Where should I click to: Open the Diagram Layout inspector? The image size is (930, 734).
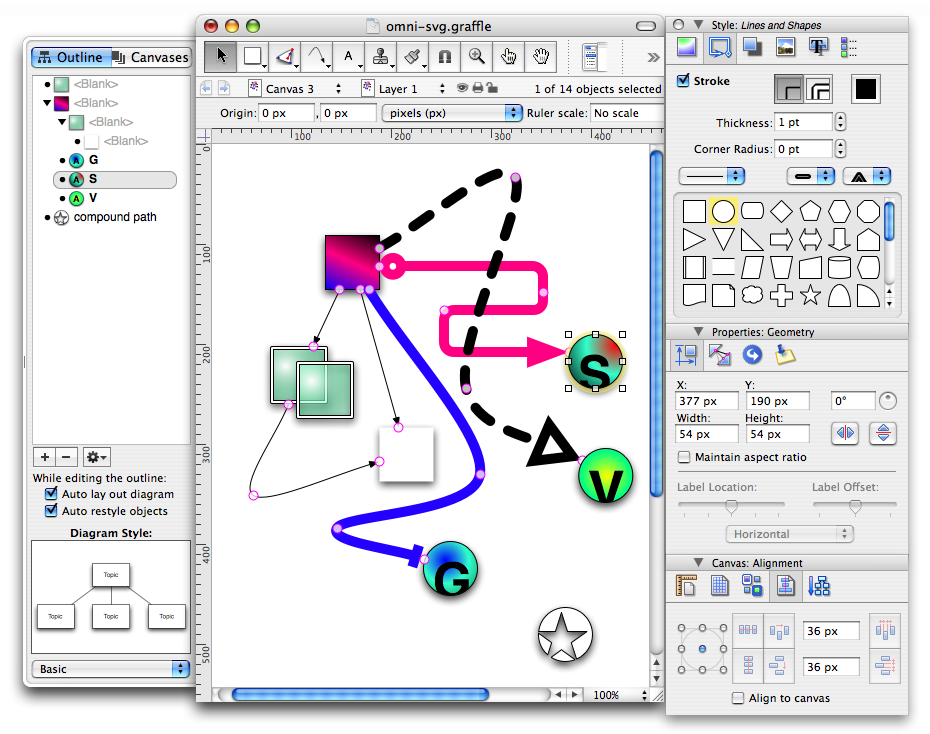tap(818, 586)
